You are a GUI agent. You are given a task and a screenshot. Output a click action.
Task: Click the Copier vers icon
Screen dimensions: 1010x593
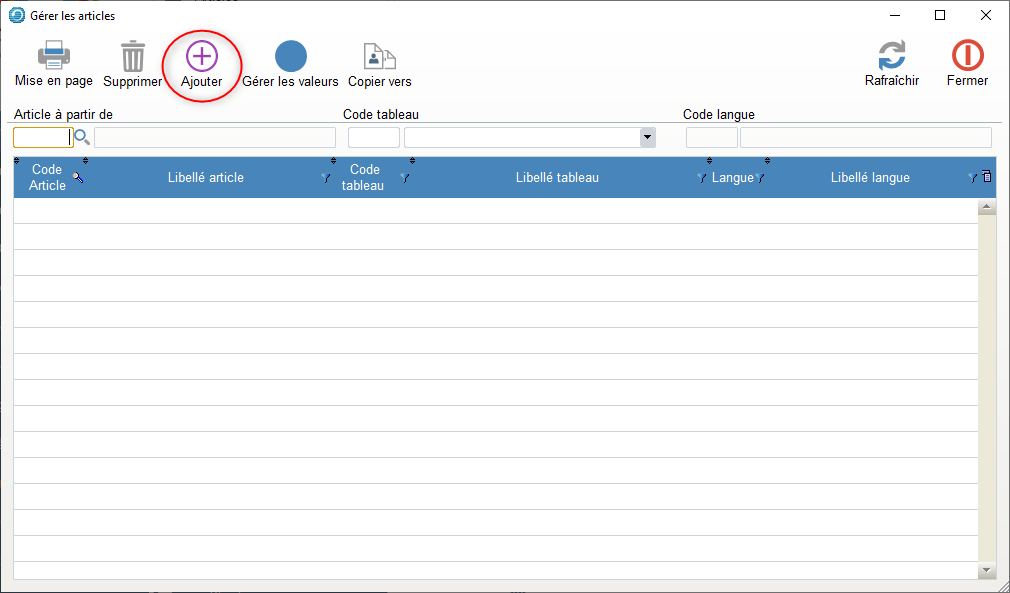tap(379, 56)
